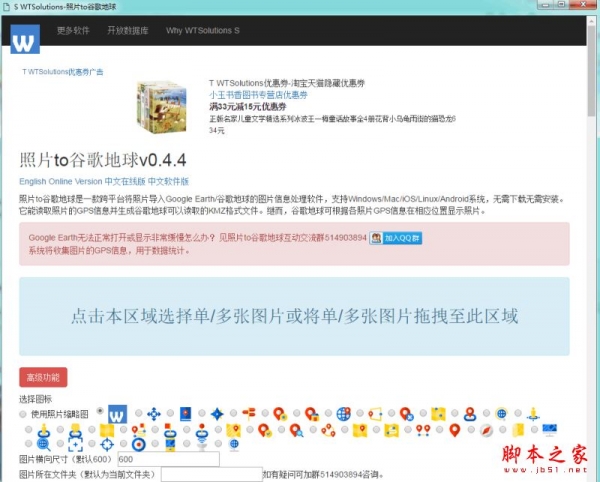Viewport: 600px width, 482px height.
Task: Pick the blue crosshair target icon
Action: point(107,445)
